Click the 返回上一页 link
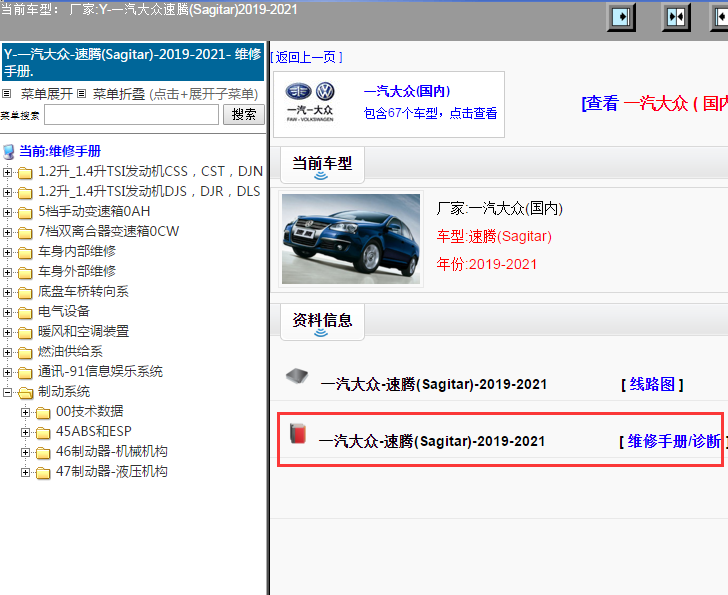The width and height of the screenshot is (728, 595). 306,57
